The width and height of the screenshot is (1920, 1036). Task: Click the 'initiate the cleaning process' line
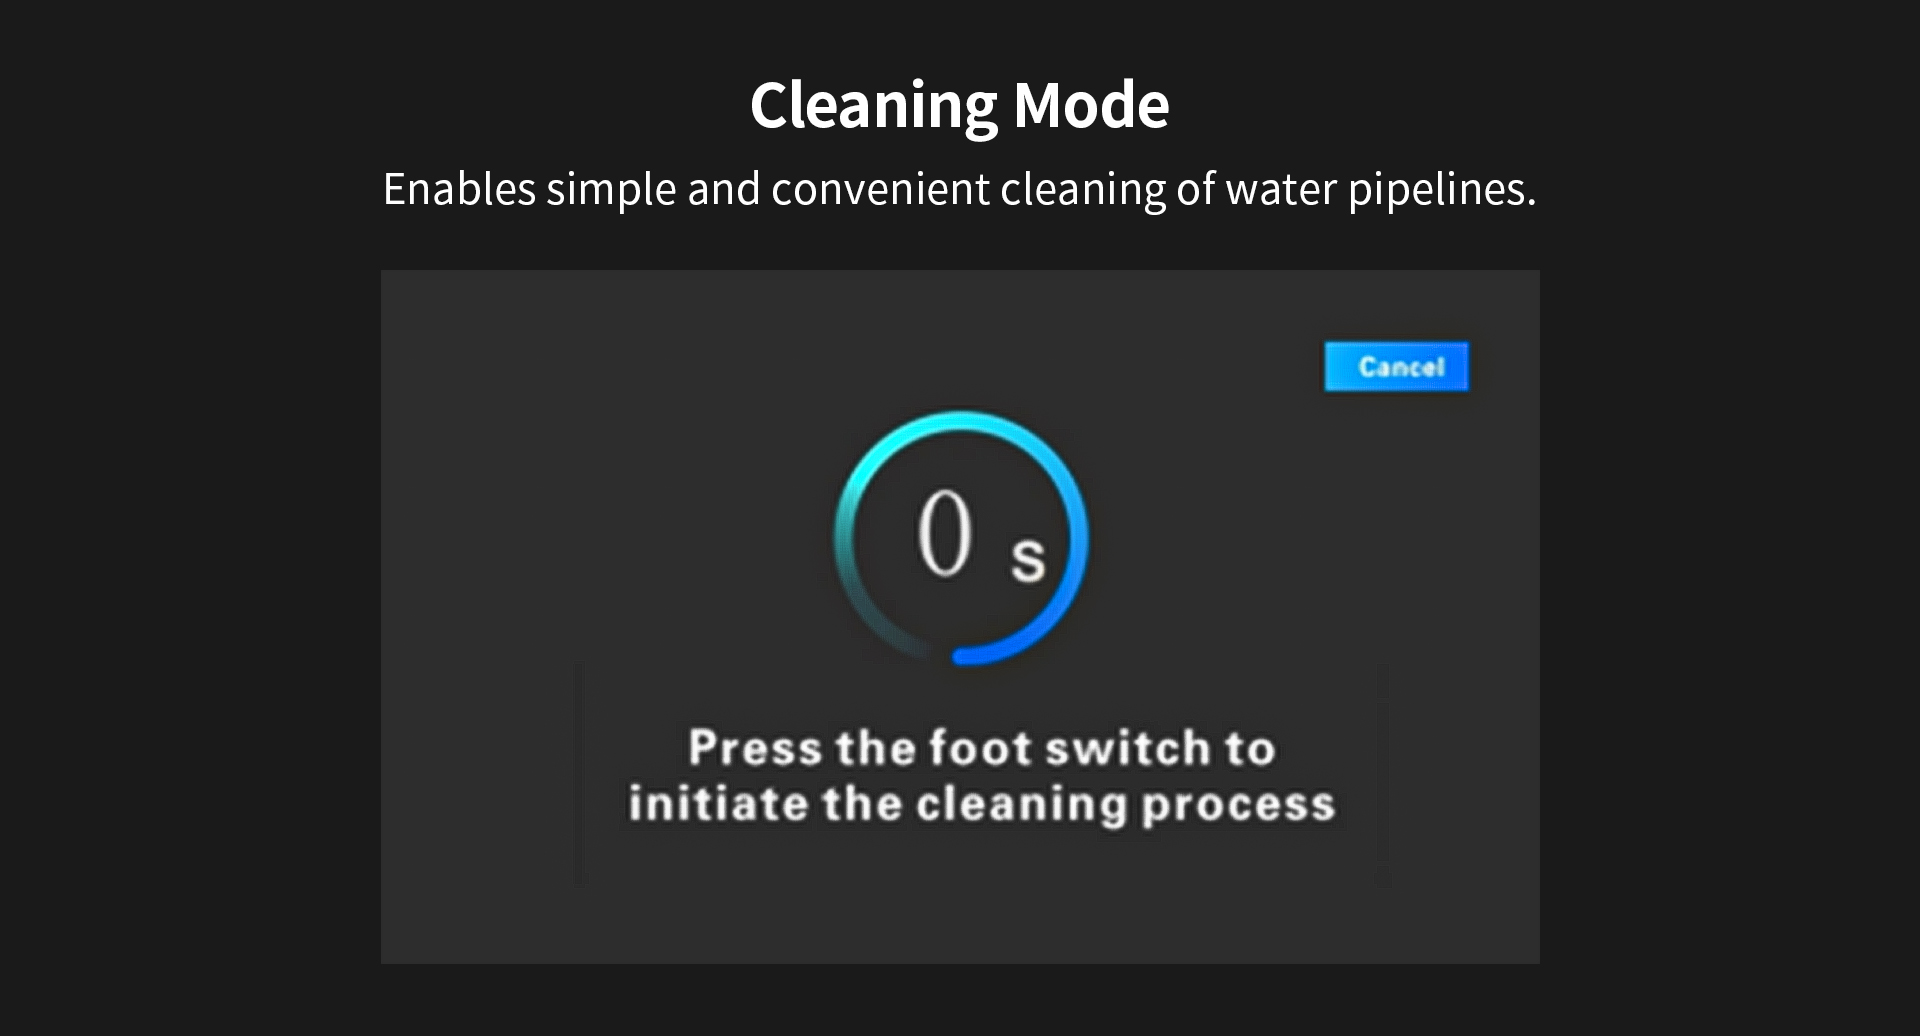click(x=981, y=804)
